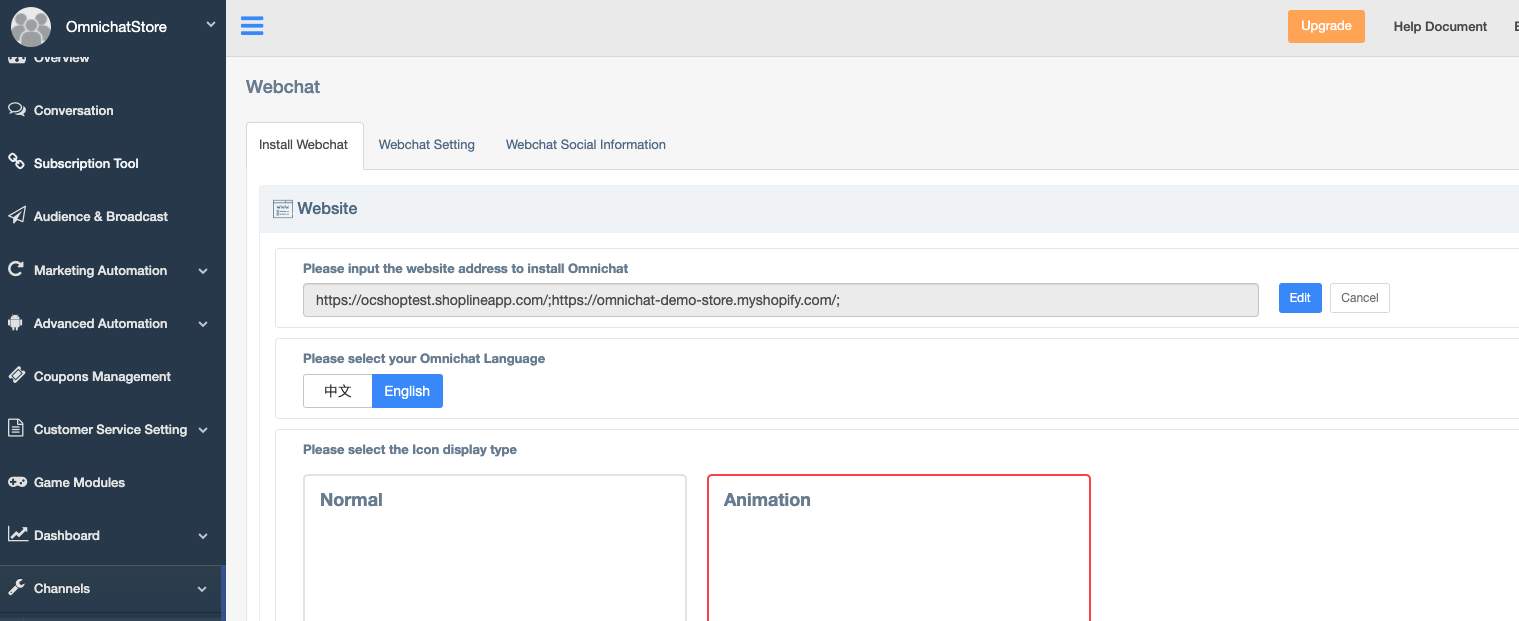The height and width of the screenshot is (621, 1519).
Task: Click the Game Modules gamepad icon
Action: tap(17, 482)
